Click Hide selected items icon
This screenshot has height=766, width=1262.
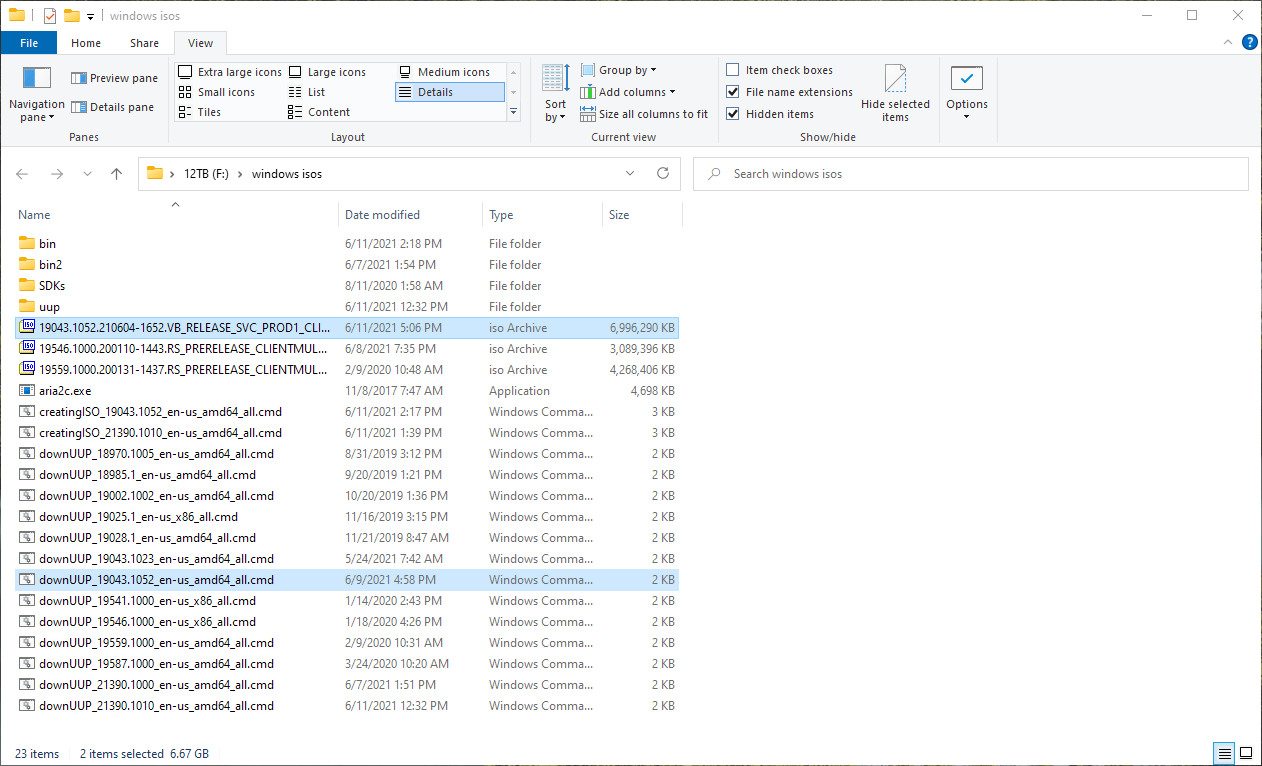coord(895,80)
